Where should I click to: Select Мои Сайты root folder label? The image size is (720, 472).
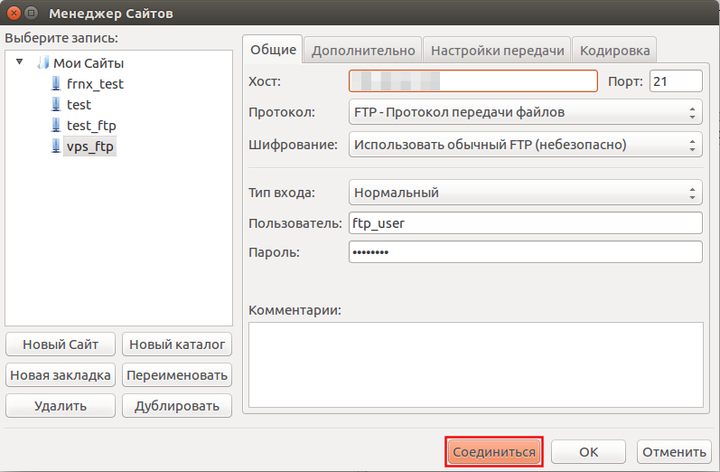pos(89,63)
